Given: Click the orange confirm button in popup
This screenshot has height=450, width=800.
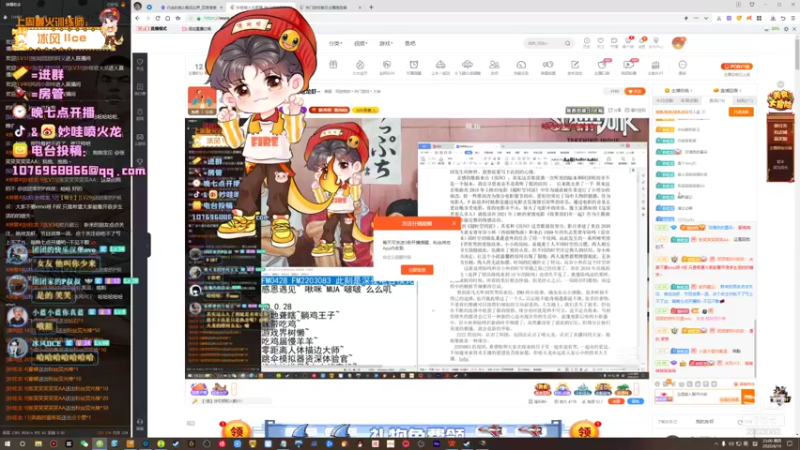Looking at the screenshot, I should (x=417, y=270).
